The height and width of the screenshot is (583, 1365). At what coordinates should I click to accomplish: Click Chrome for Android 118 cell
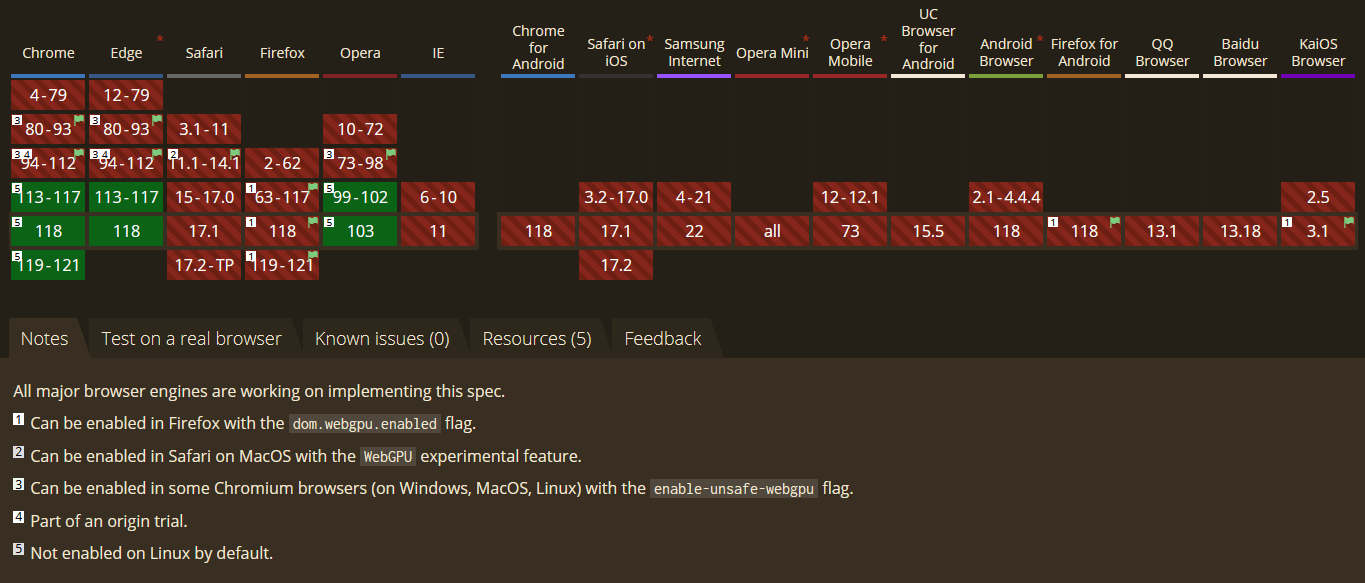[x=538, y=231]
